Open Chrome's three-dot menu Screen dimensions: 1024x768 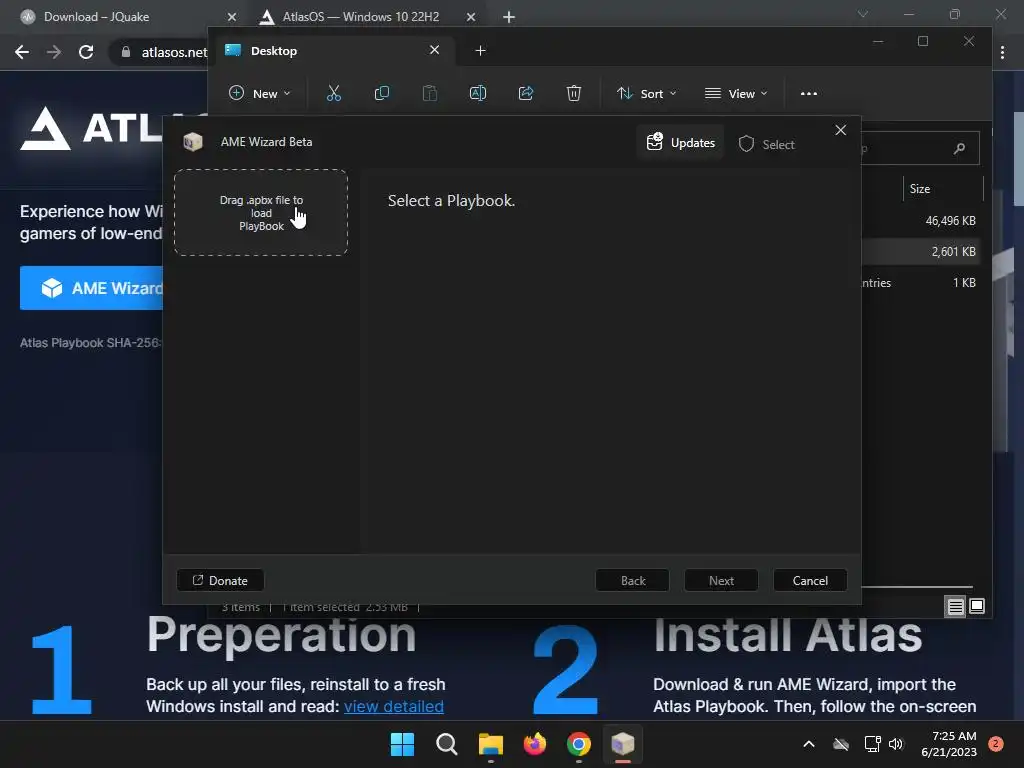1002,52
